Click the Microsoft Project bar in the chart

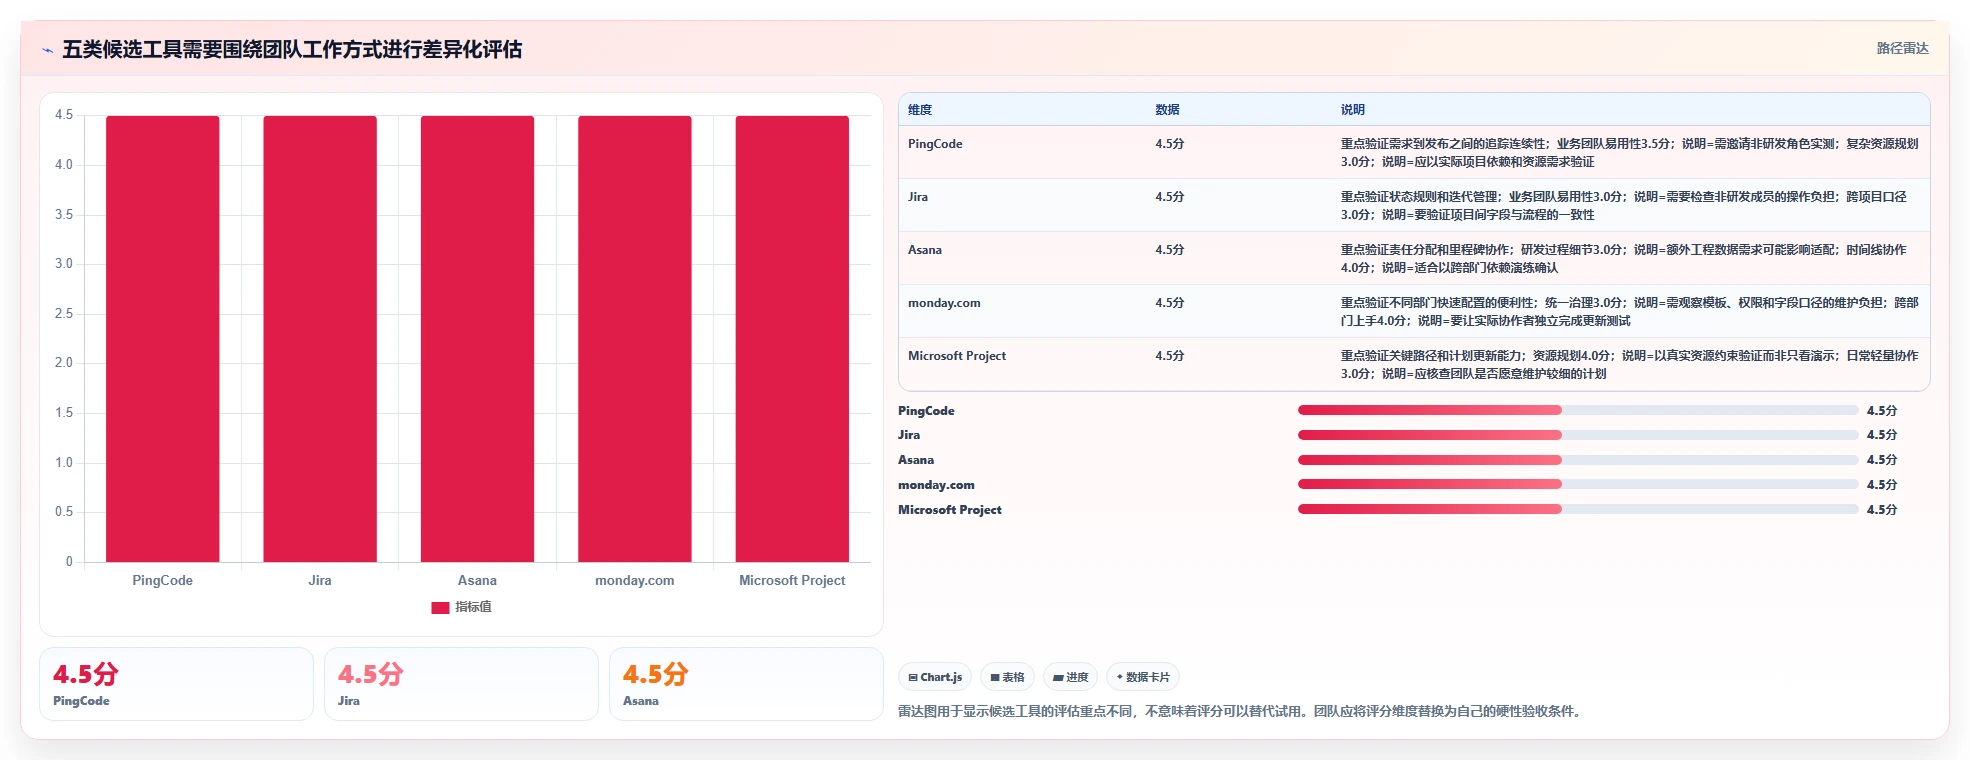click(x=792, y=339)
